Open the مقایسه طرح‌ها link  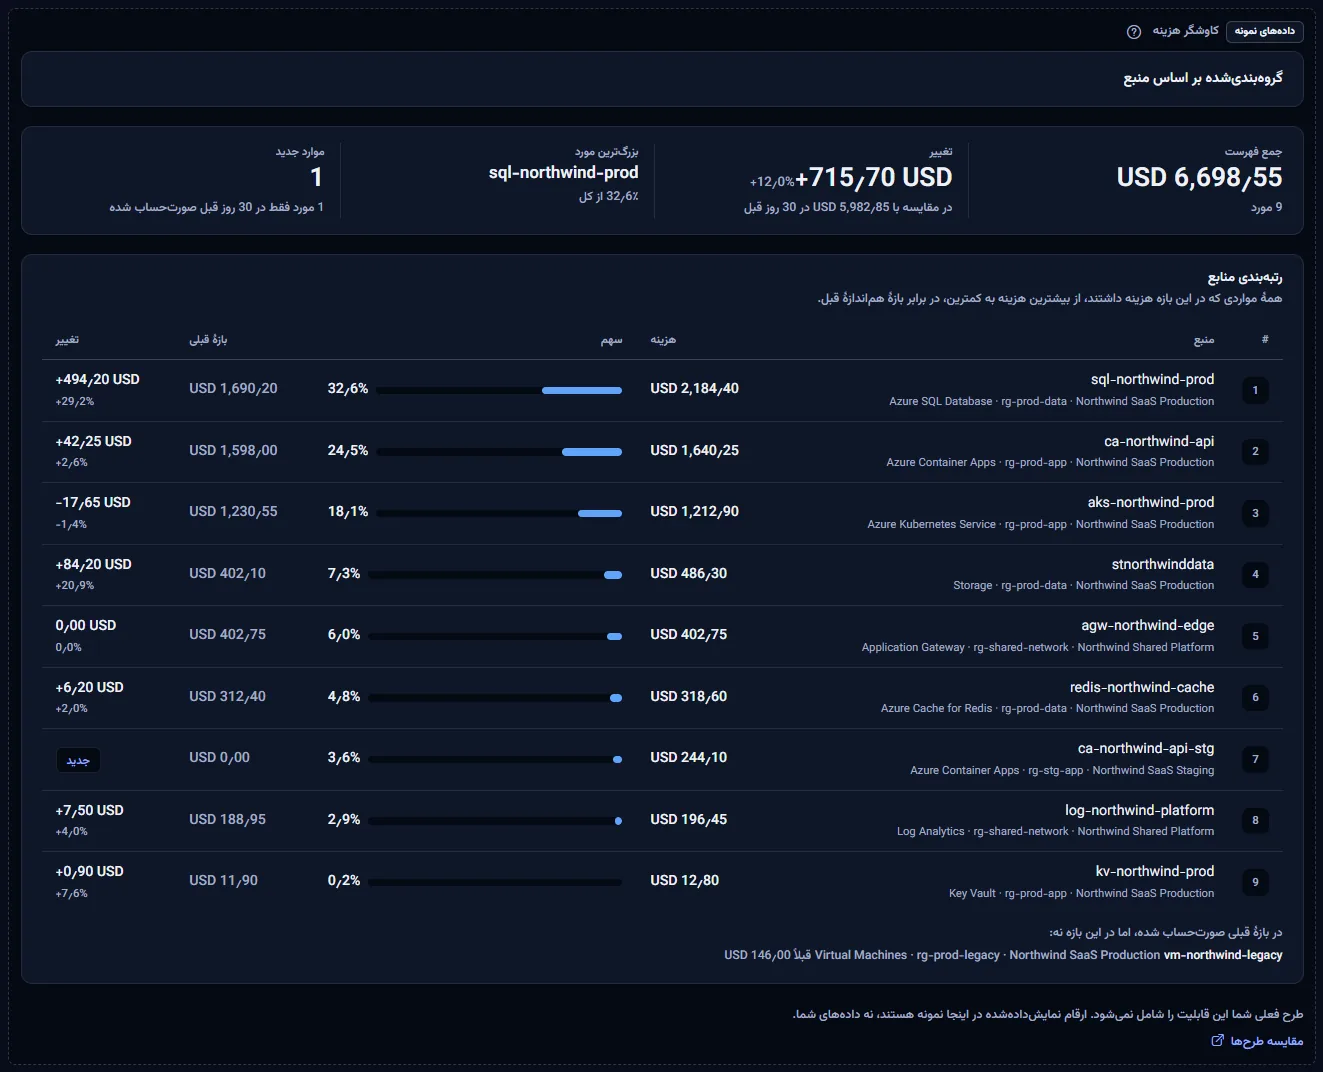(1257, 1041)
